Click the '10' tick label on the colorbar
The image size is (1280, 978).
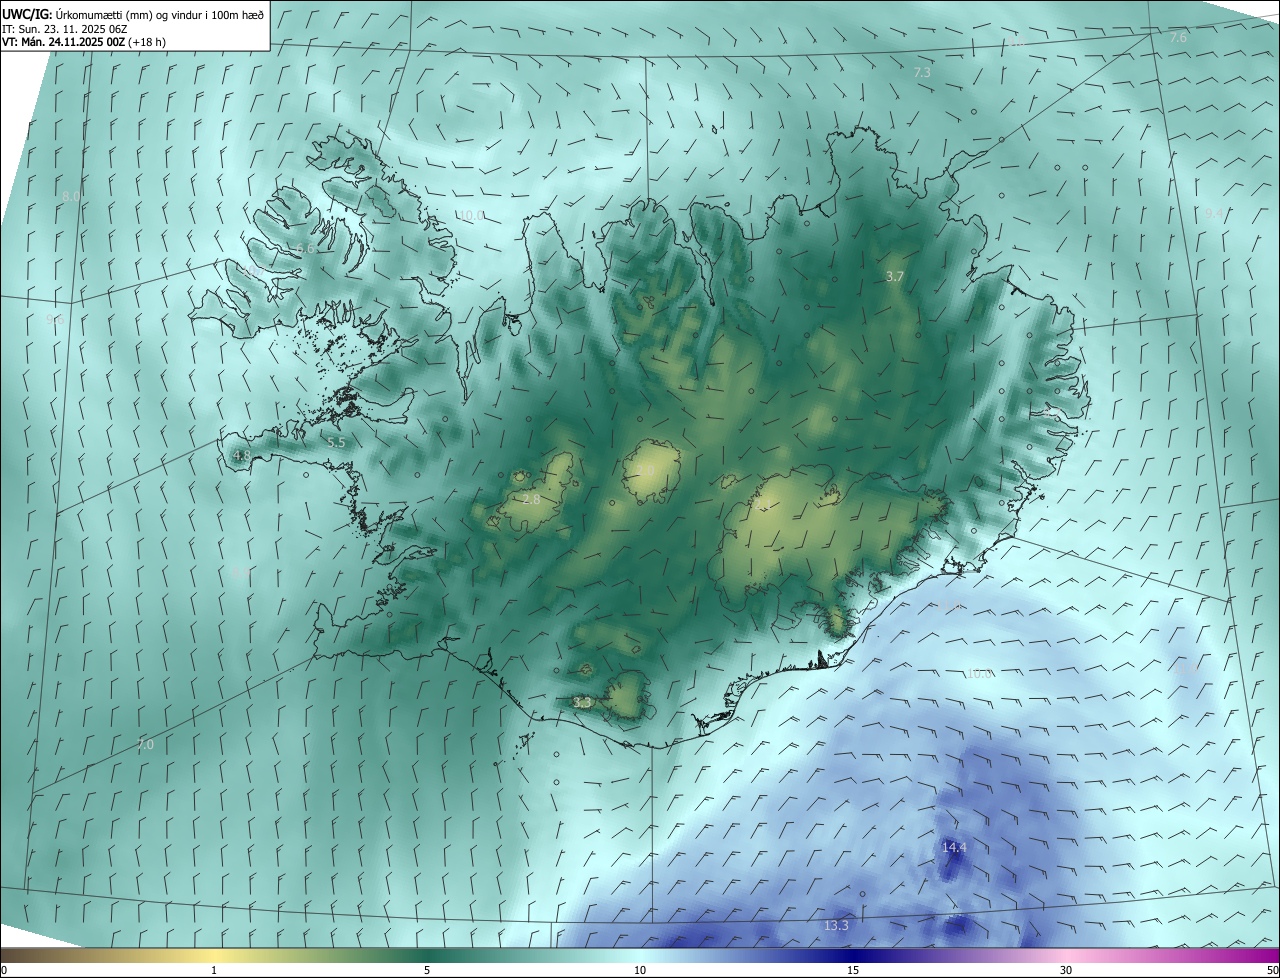pyautogui.click(x=640, y=970)
